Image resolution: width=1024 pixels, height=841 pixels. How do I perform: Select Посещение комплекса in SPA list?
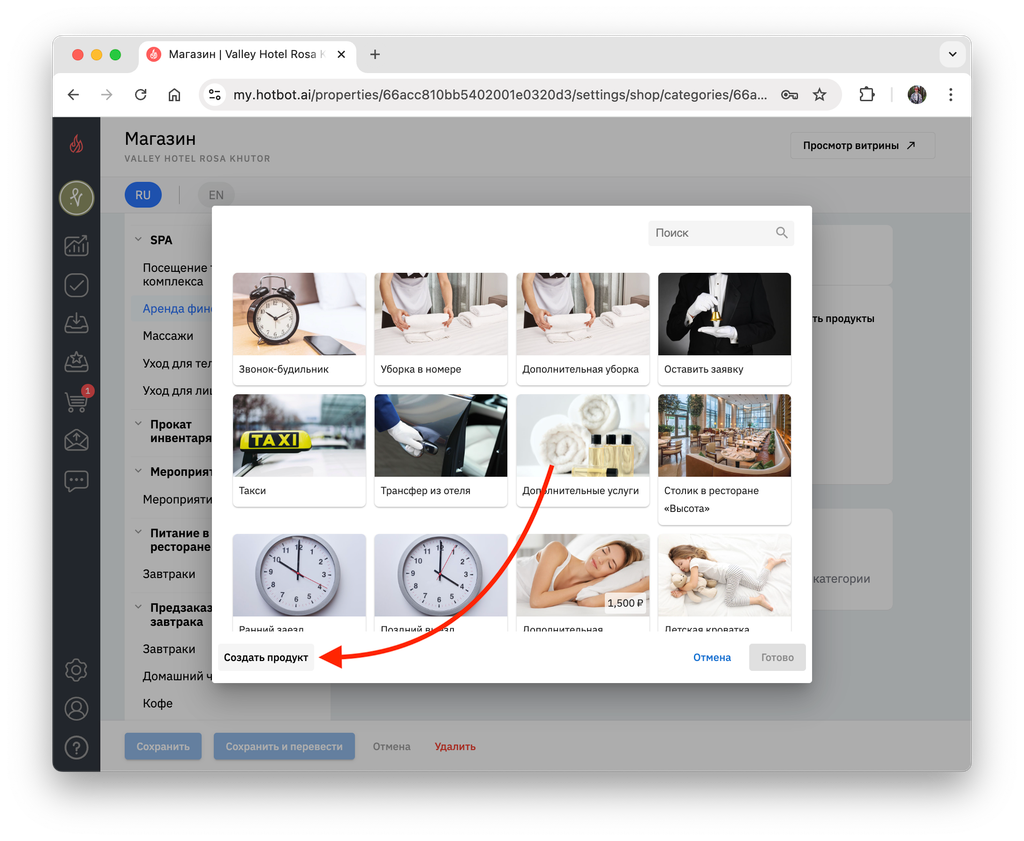(x=176, y=274)
